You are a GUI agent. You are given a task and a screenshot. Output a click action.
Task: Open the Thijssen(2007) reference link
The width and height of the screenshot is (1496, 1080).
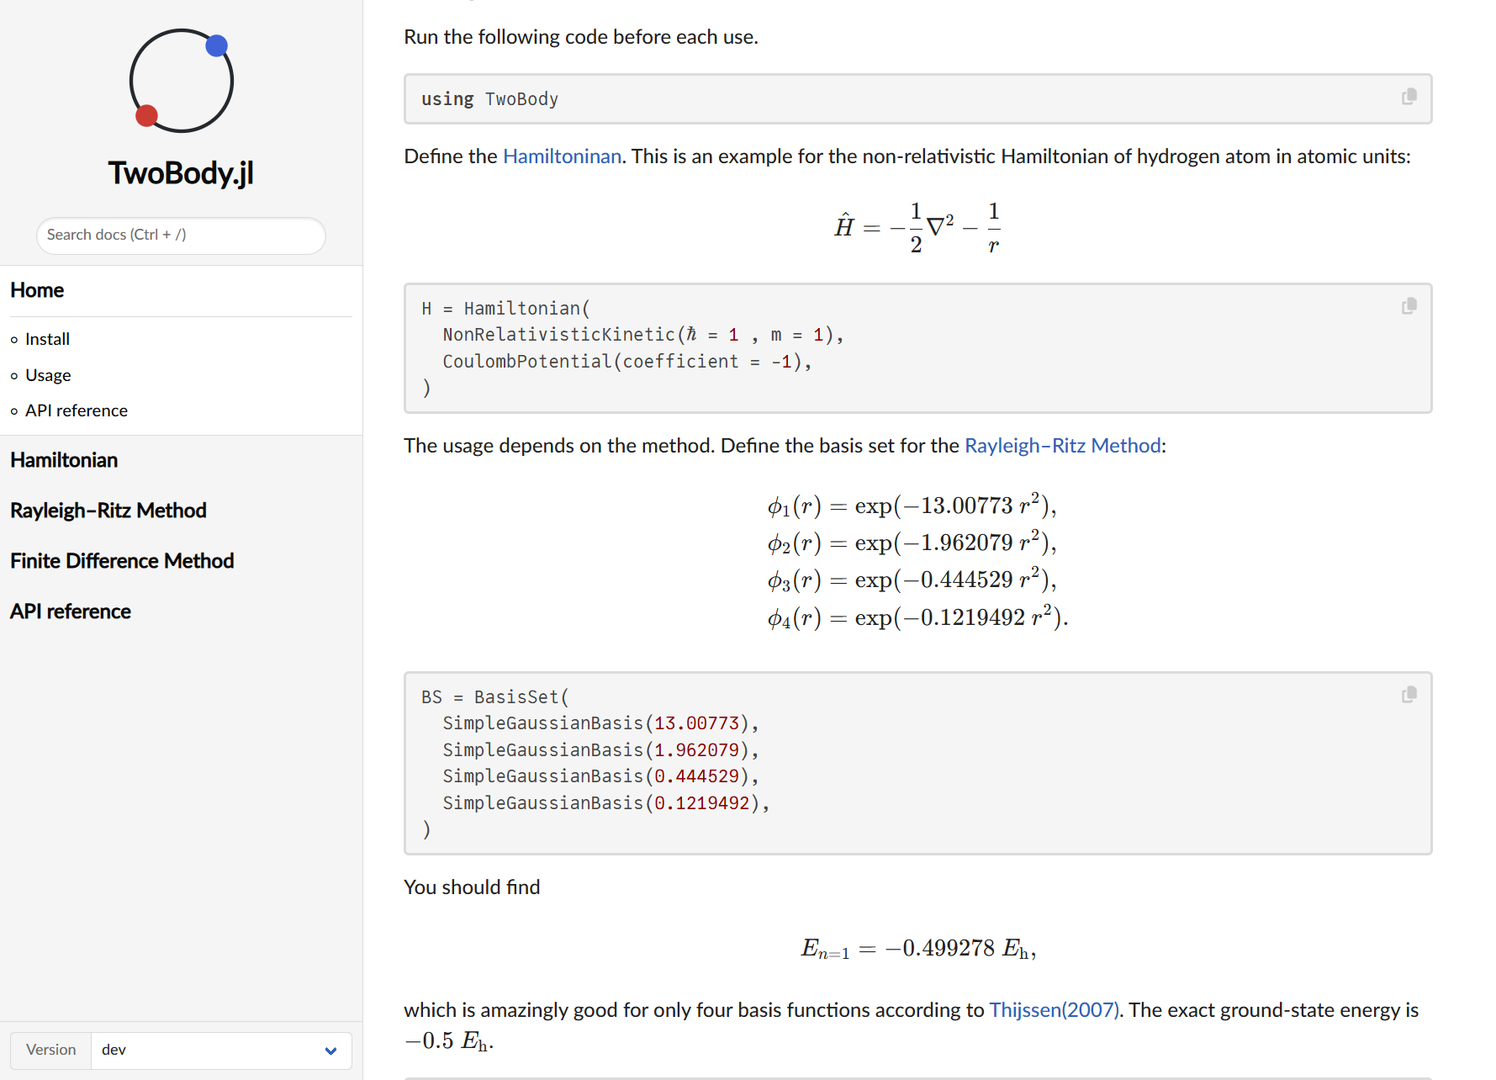[x=1054, y=1010]
